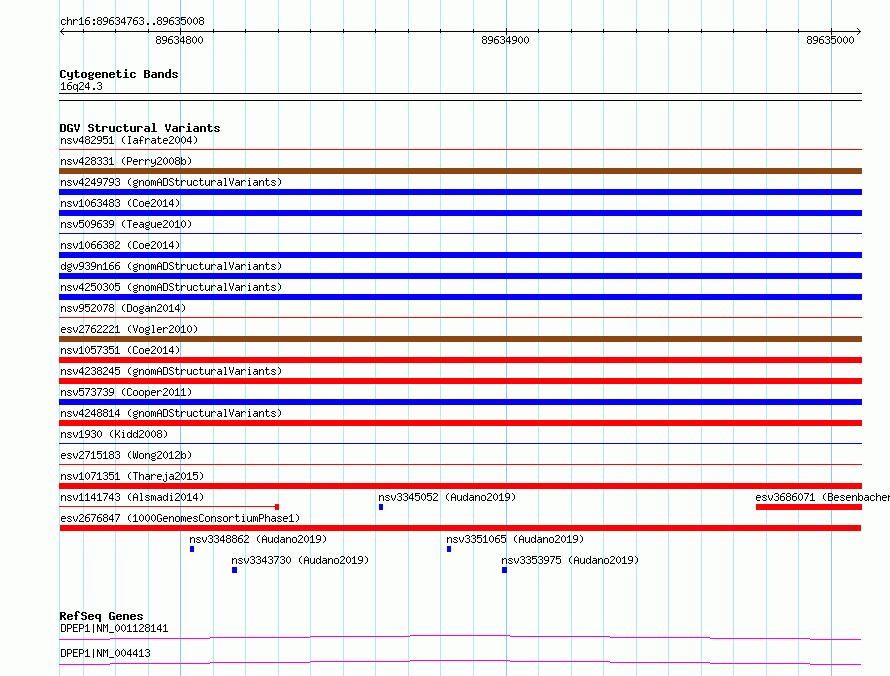Viewport: 890px width, 676px height.
Task: Click the chr16:89634763..89635008 region label
Action: pyautogui.click(x=132, y=21)
